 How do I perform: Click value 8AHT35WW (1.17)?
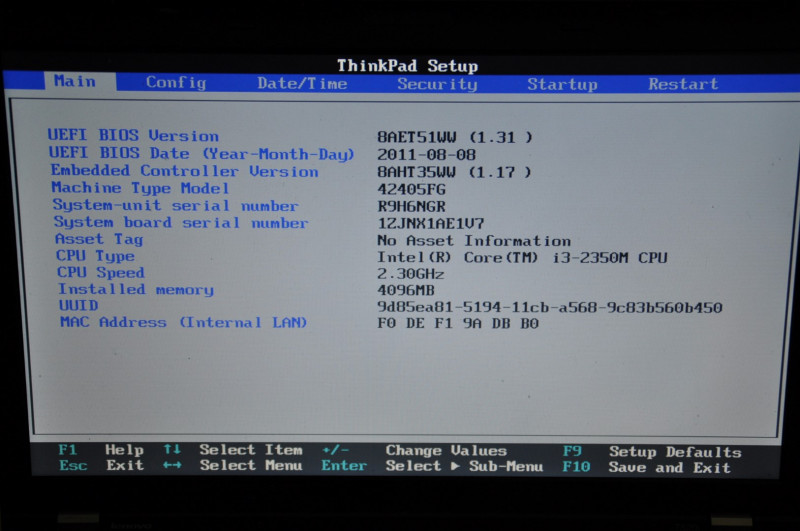[454, 172]
